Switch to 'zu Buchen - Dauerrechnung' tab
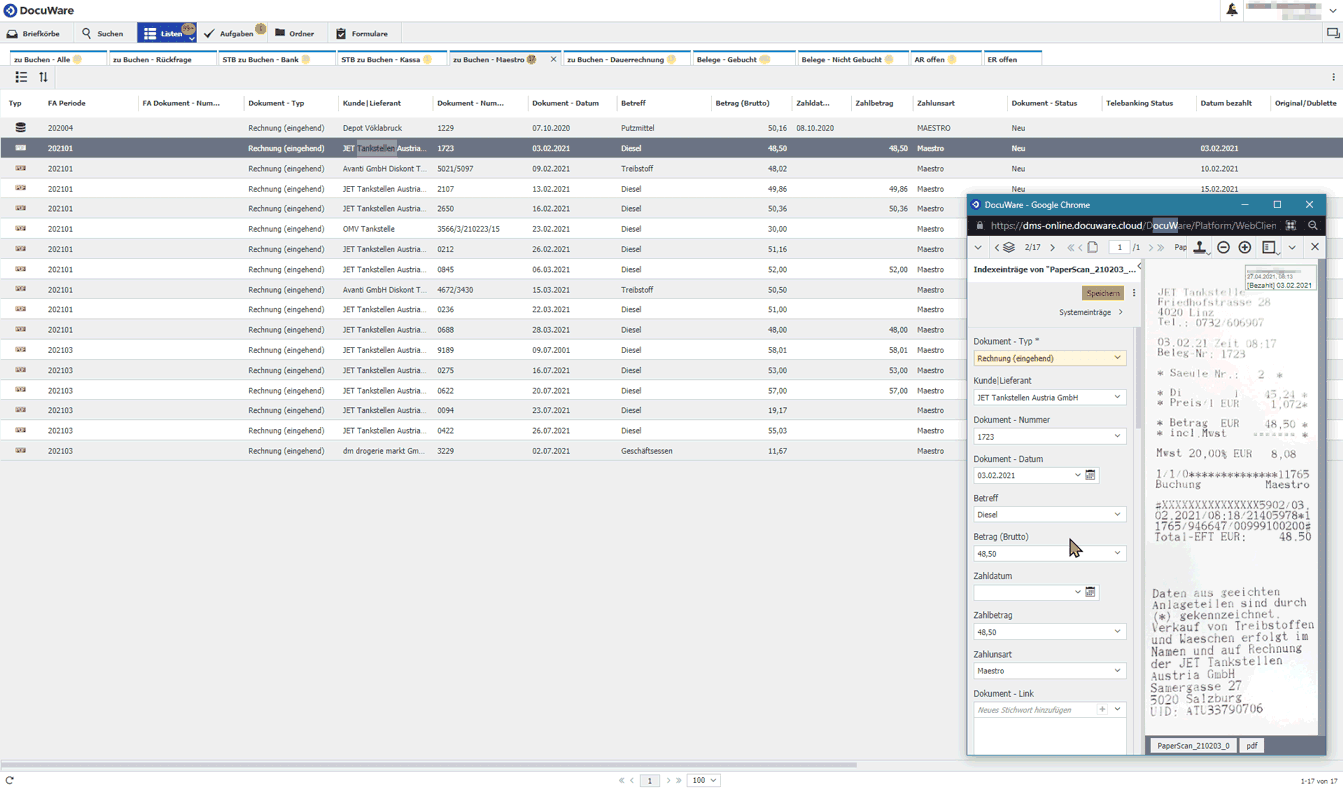This screenshot has width=1343, height=790. pyautogui.click(x=625, y=60)
